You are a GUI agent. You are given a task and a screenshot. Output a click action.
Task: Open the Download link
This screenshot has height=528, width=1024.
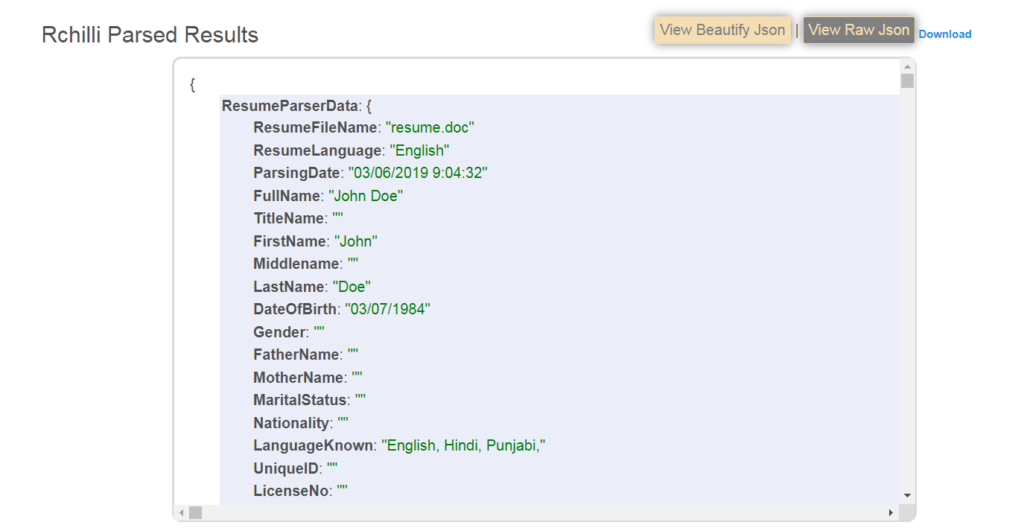[x=944, y=34]
